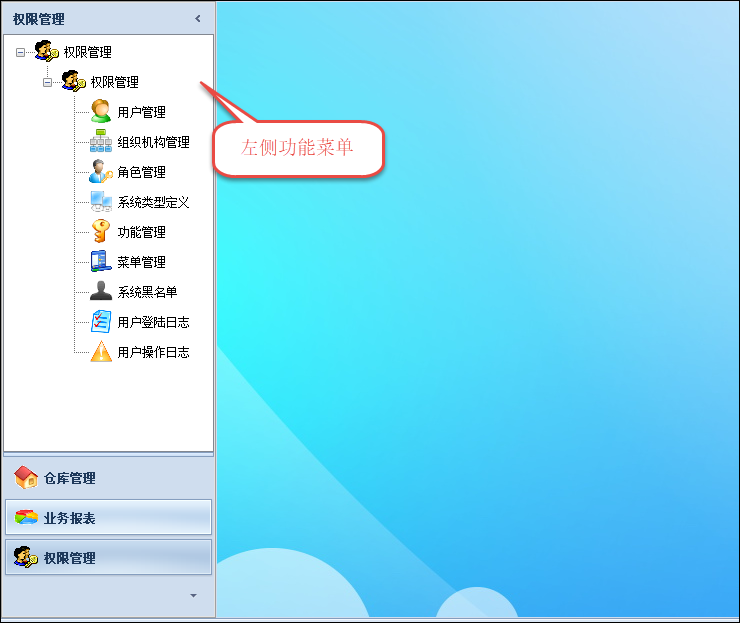
Task: Click the 用户操作日志 warning triangle icon
Action: coord(101,352)
